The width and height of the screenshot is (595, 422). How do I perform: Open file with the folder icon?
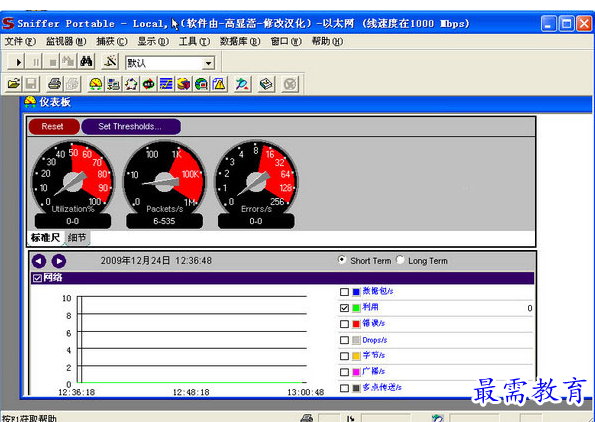[x=14, y=83]
